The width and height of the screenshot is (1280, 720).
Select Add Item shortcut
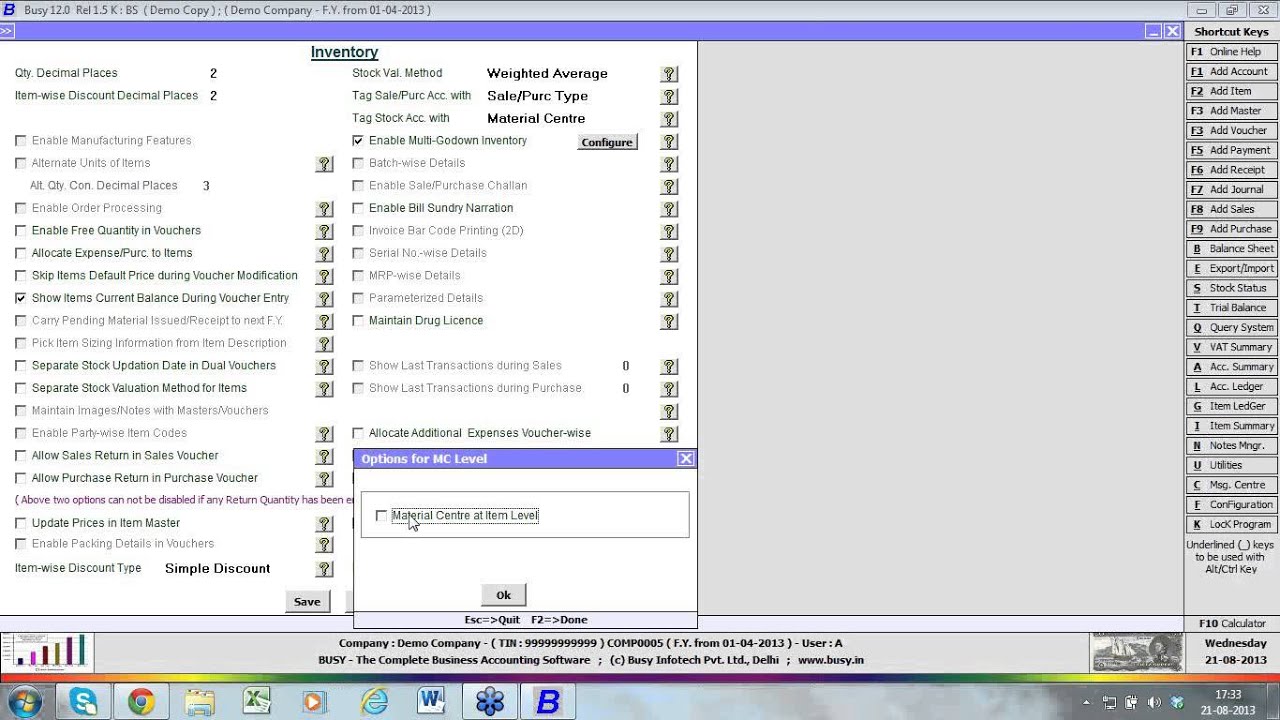(x=1232, y=91)
